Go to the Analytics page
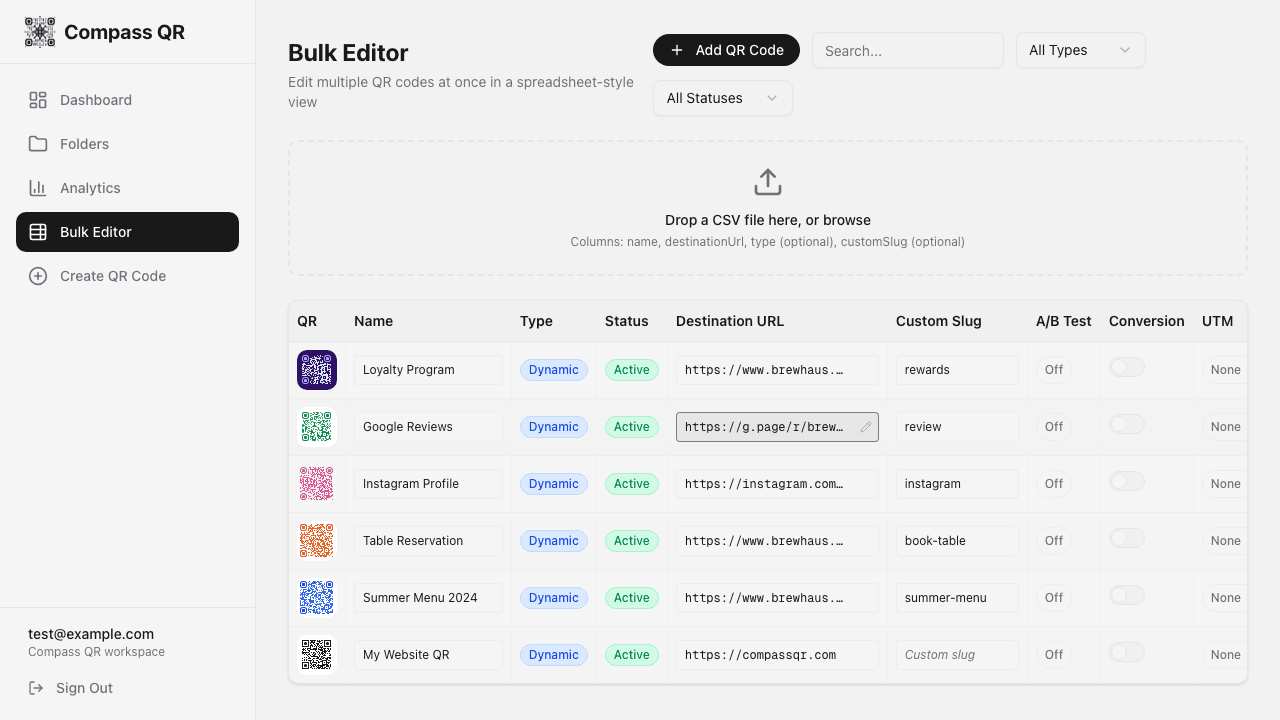Image resolution: width=1280 pixels, height=720 pixels. 127,188
